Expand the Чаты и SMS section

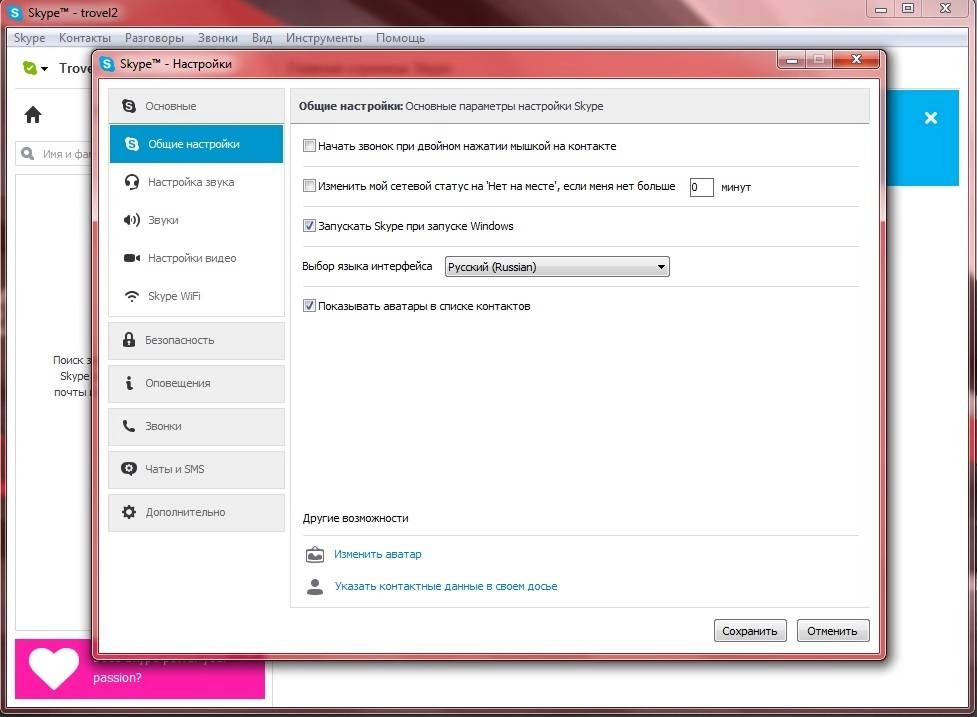tap(196, 469)
